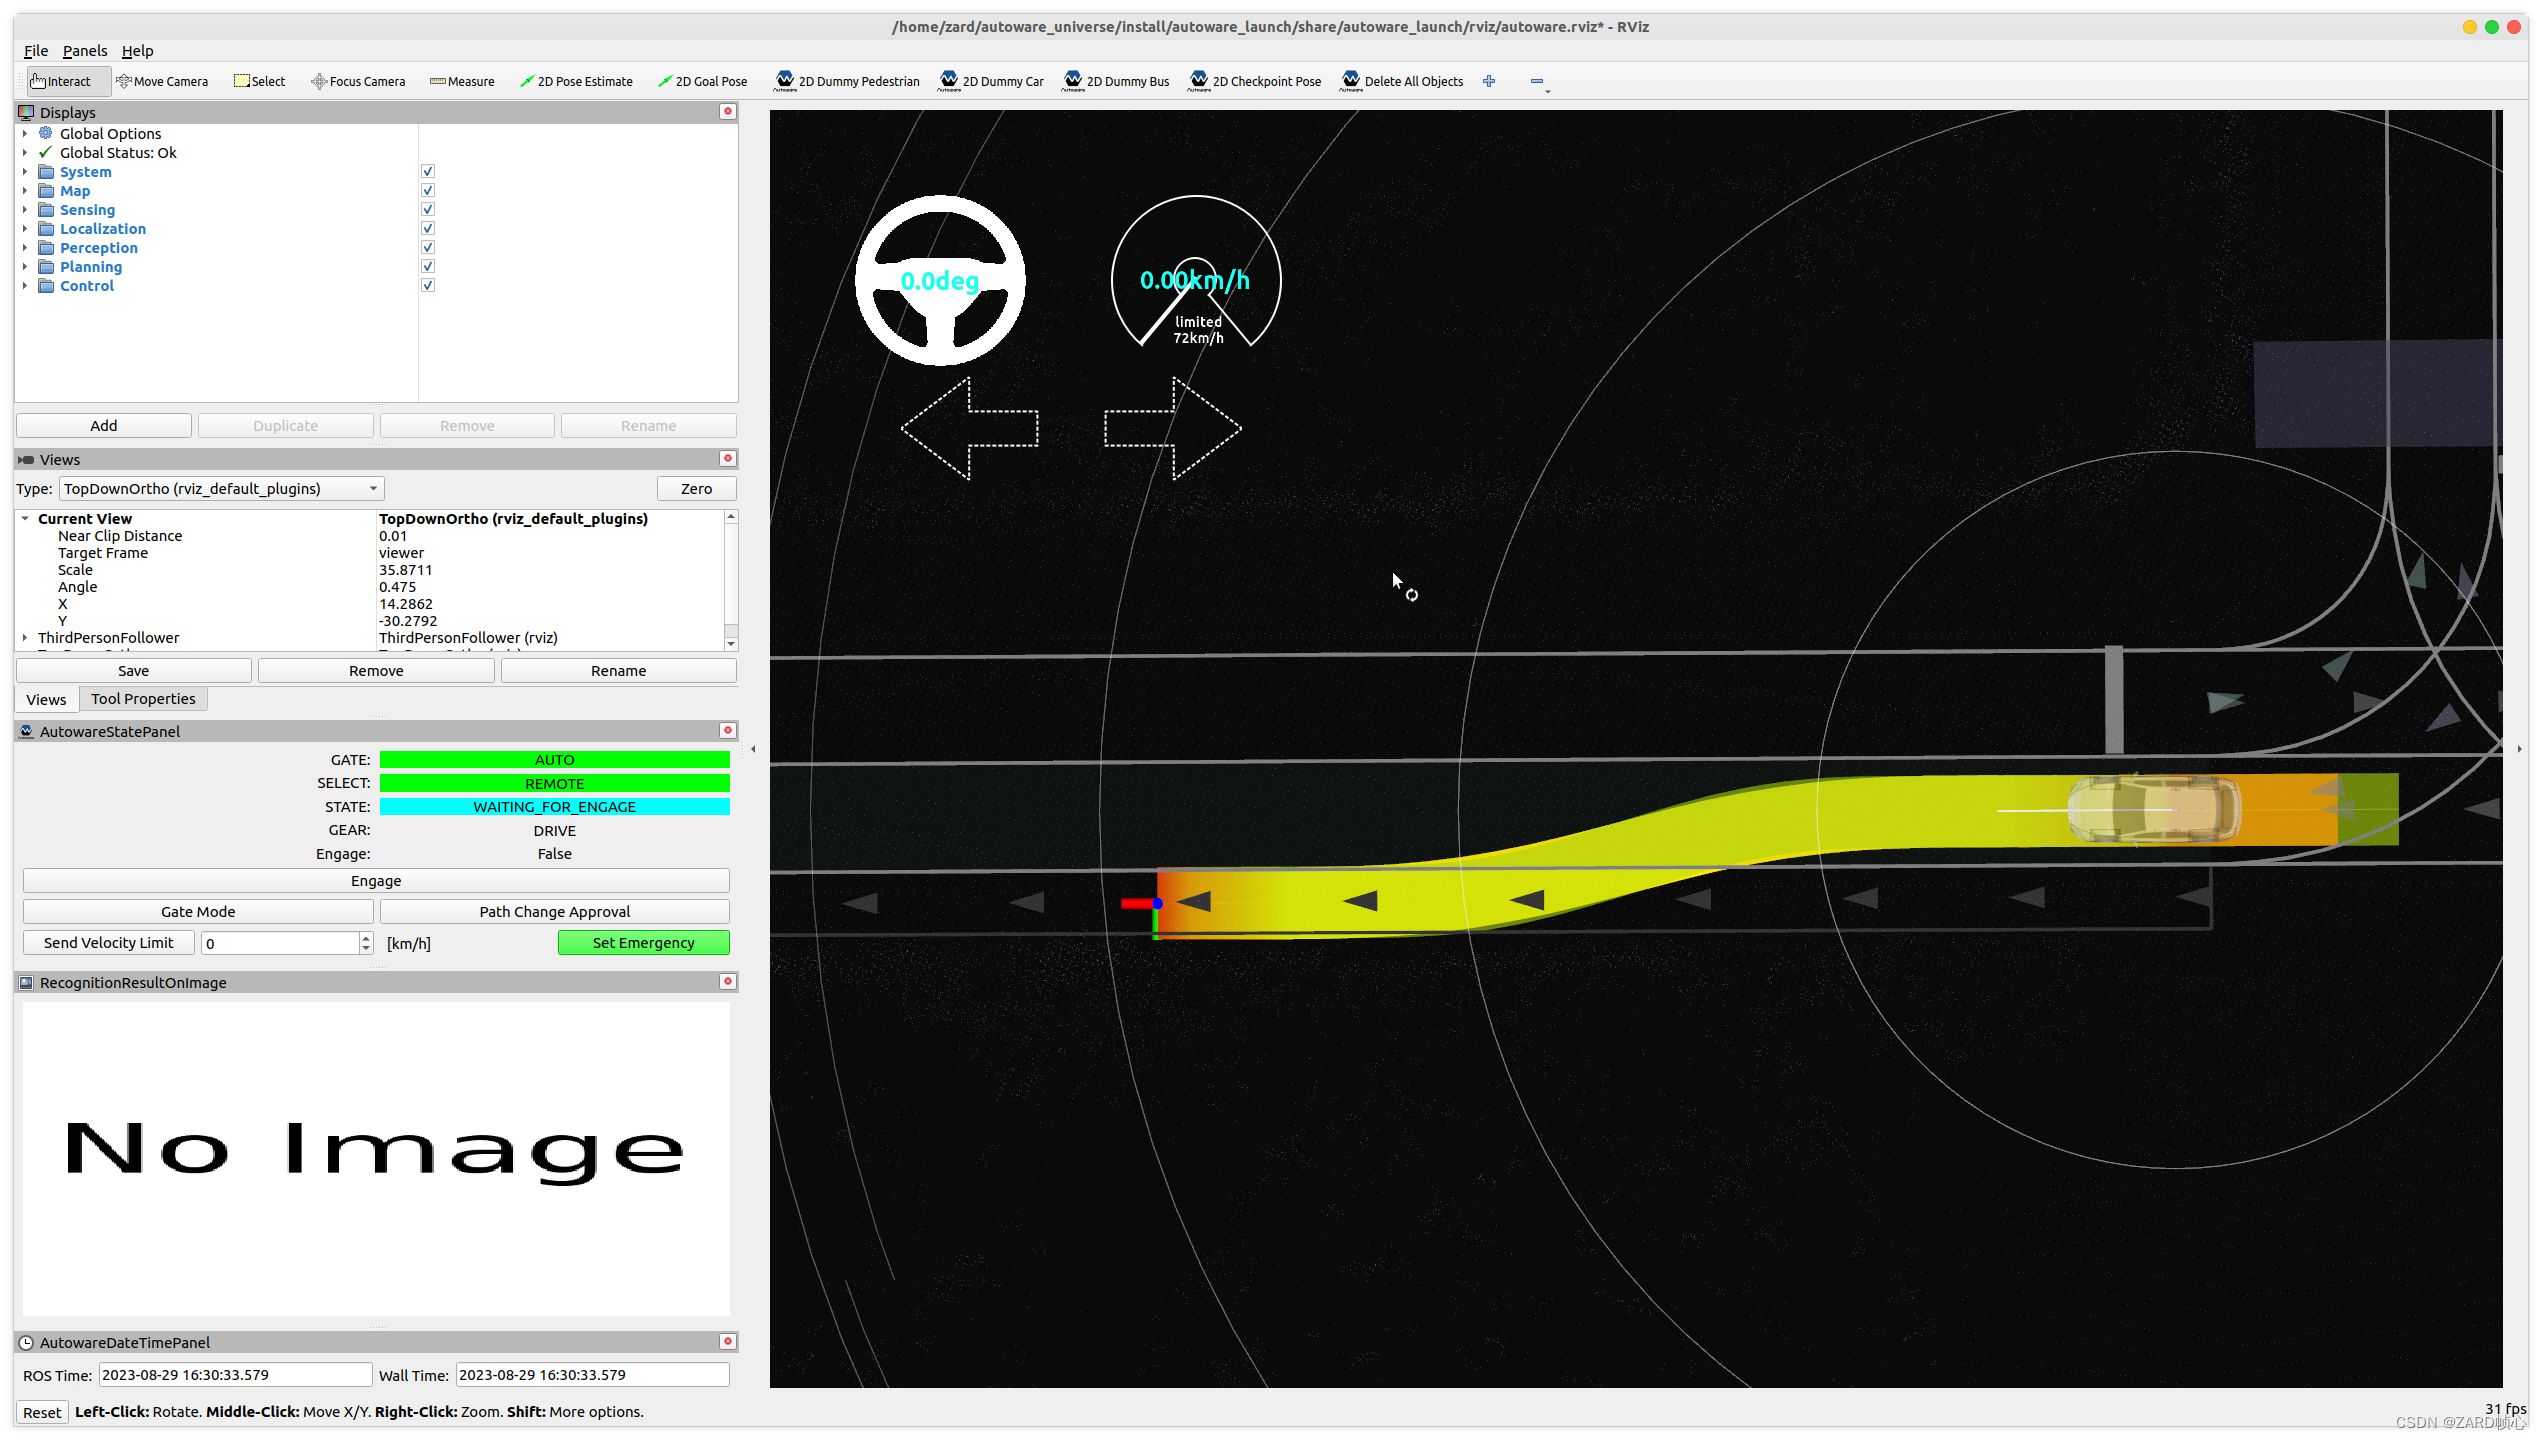Click the velocity limit input field
This screenshot has width=2542, height=1440.
280,943
